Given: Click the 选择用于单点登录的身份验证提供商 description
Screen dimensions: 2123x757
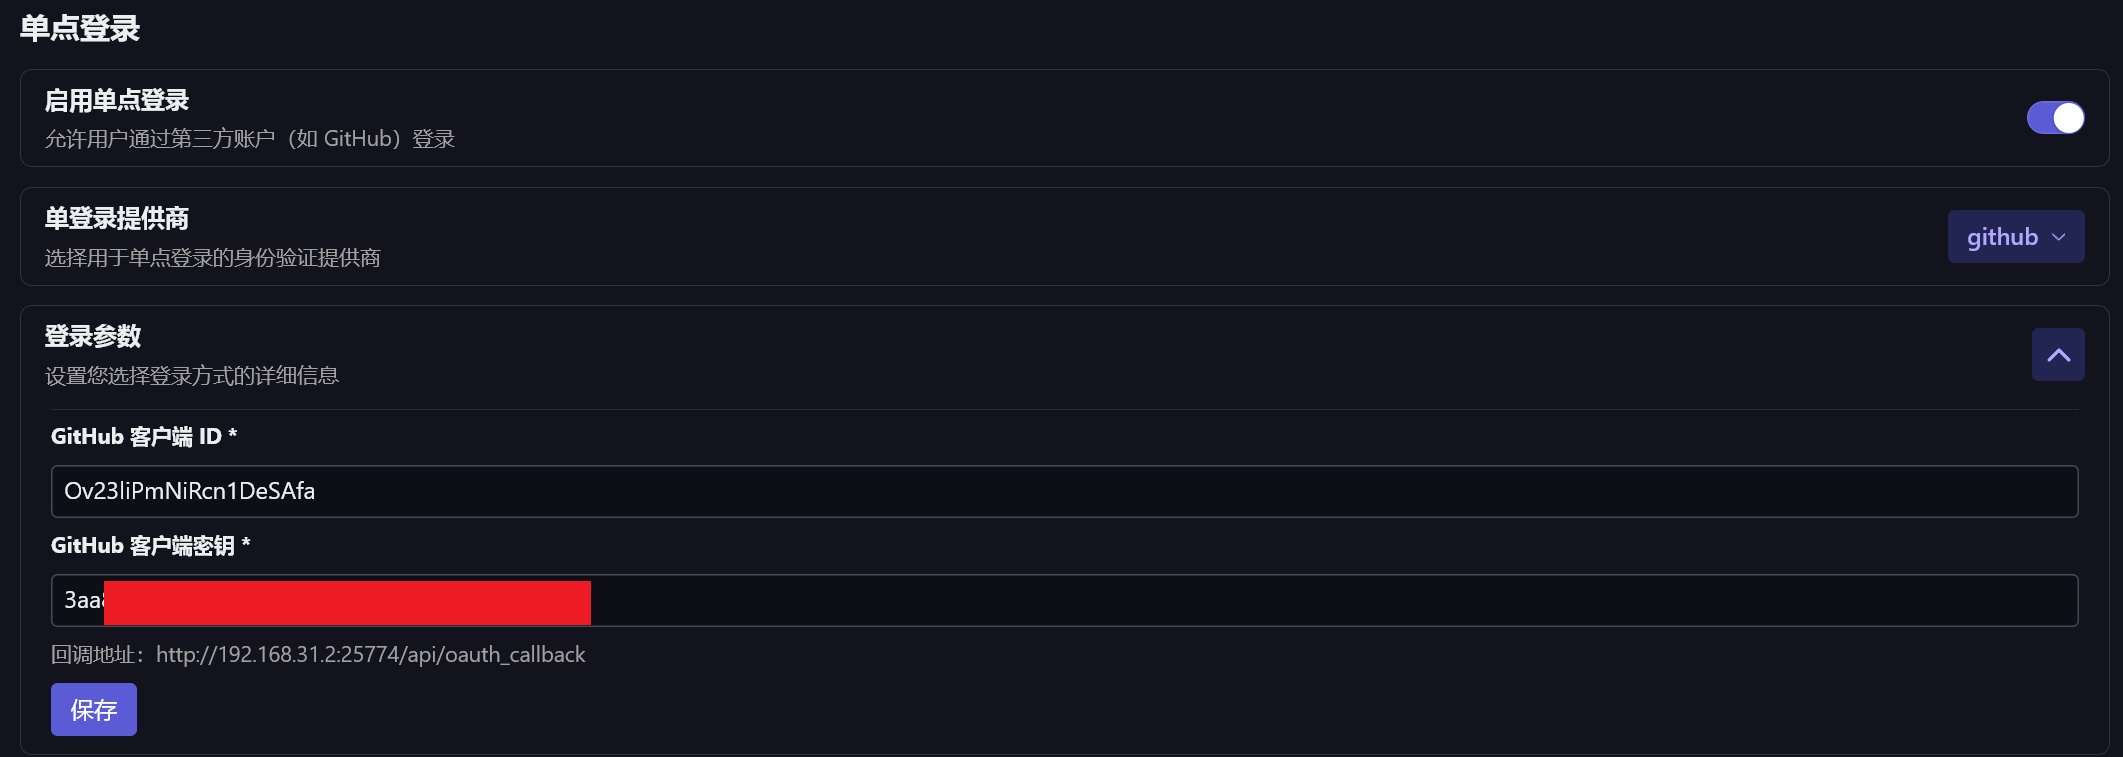Looking at the screenshot, I should click(212, 258).
